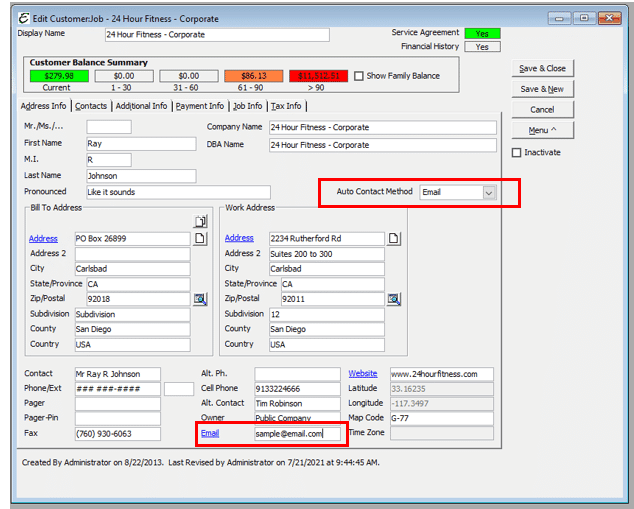Click the Work Address City field
Viewport: 634px width, 509px height.
click(x=327, y=269)
